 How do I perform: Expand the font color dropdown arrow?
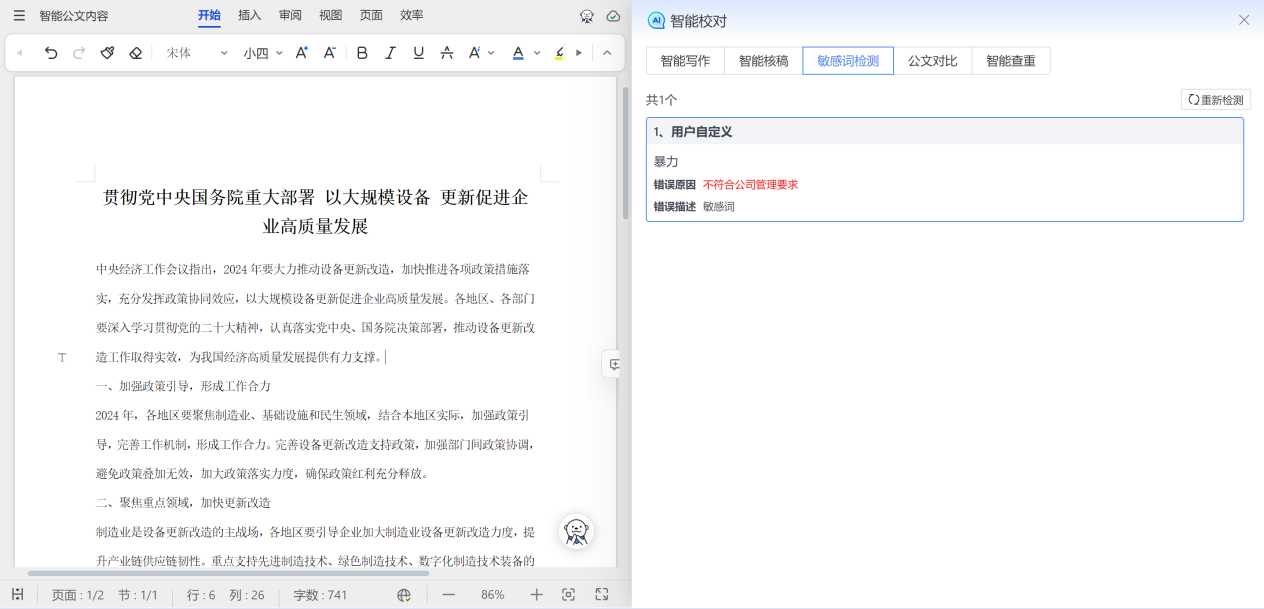[x=537, y=53]
